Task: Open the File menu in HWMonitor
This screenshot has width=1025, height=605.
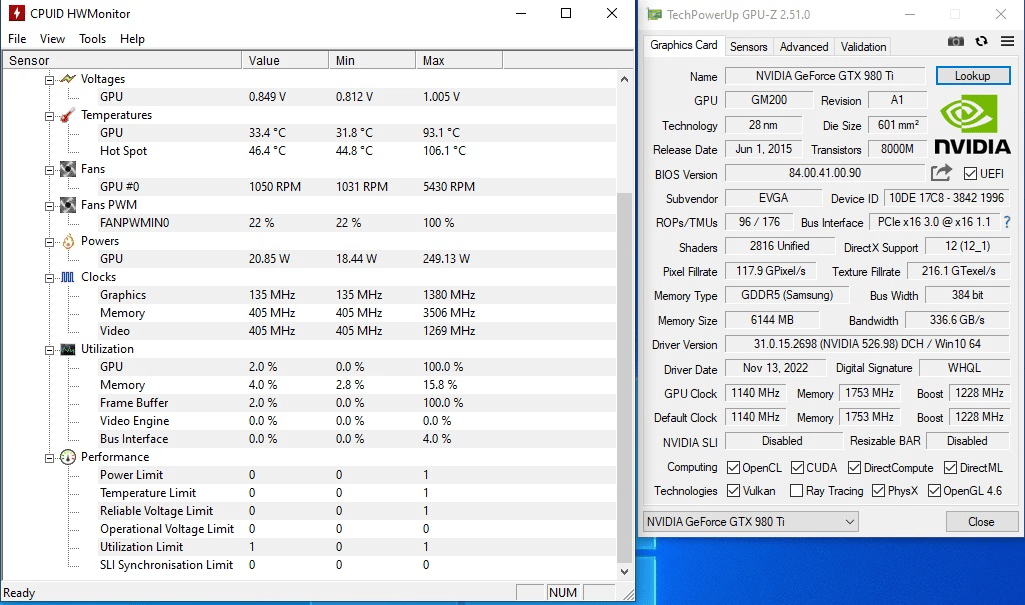Action: (17, 39)
